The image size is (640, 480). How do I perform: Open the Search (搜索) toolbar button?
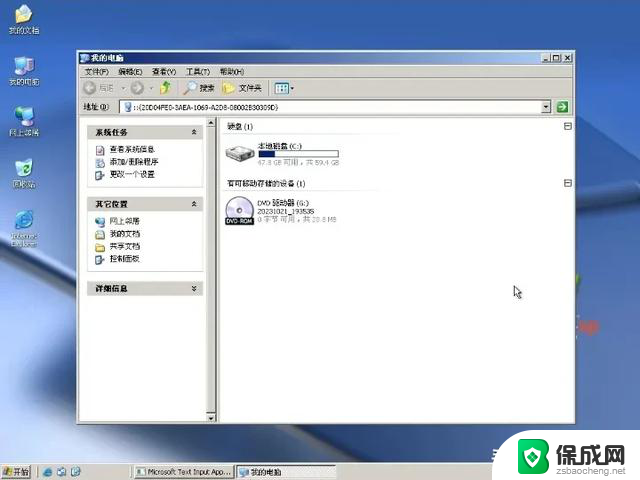click(199, 88)
